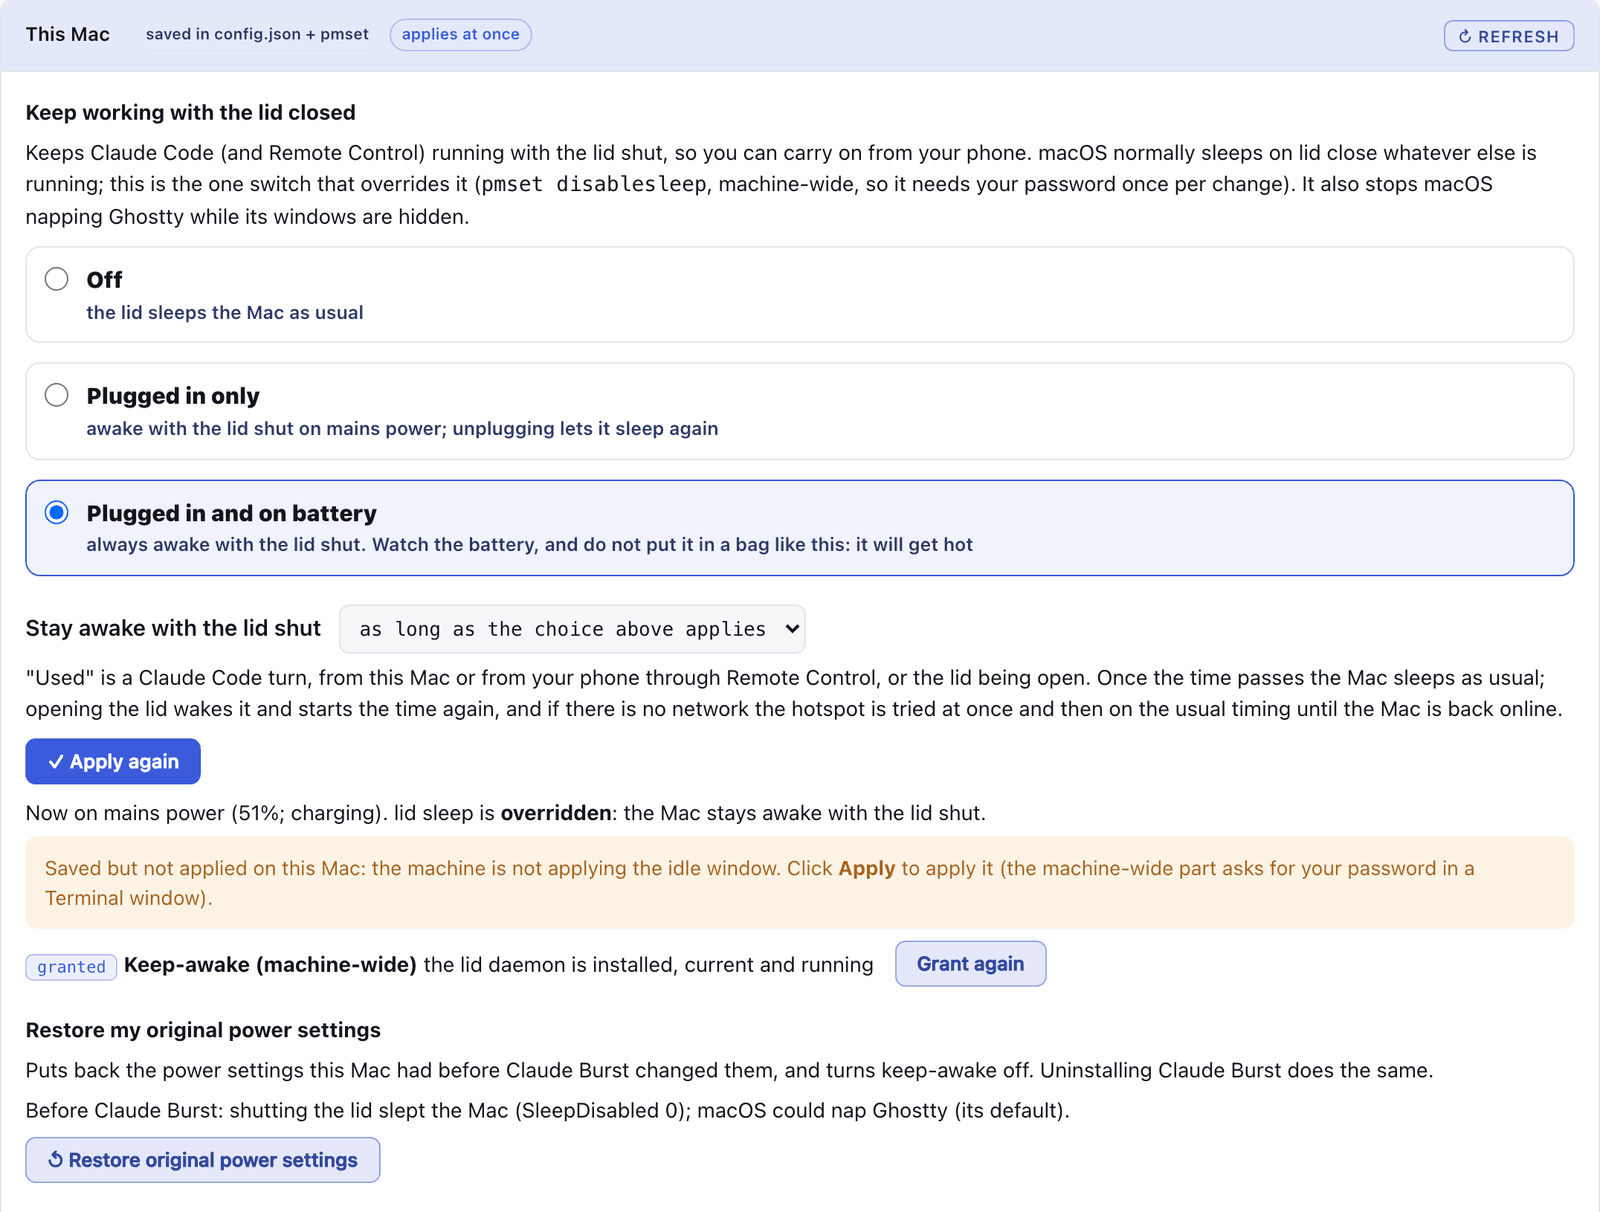1600x1212 pixels.
Task: Click the 'Before Claude Burst' status line
Action: point(547,1111)
